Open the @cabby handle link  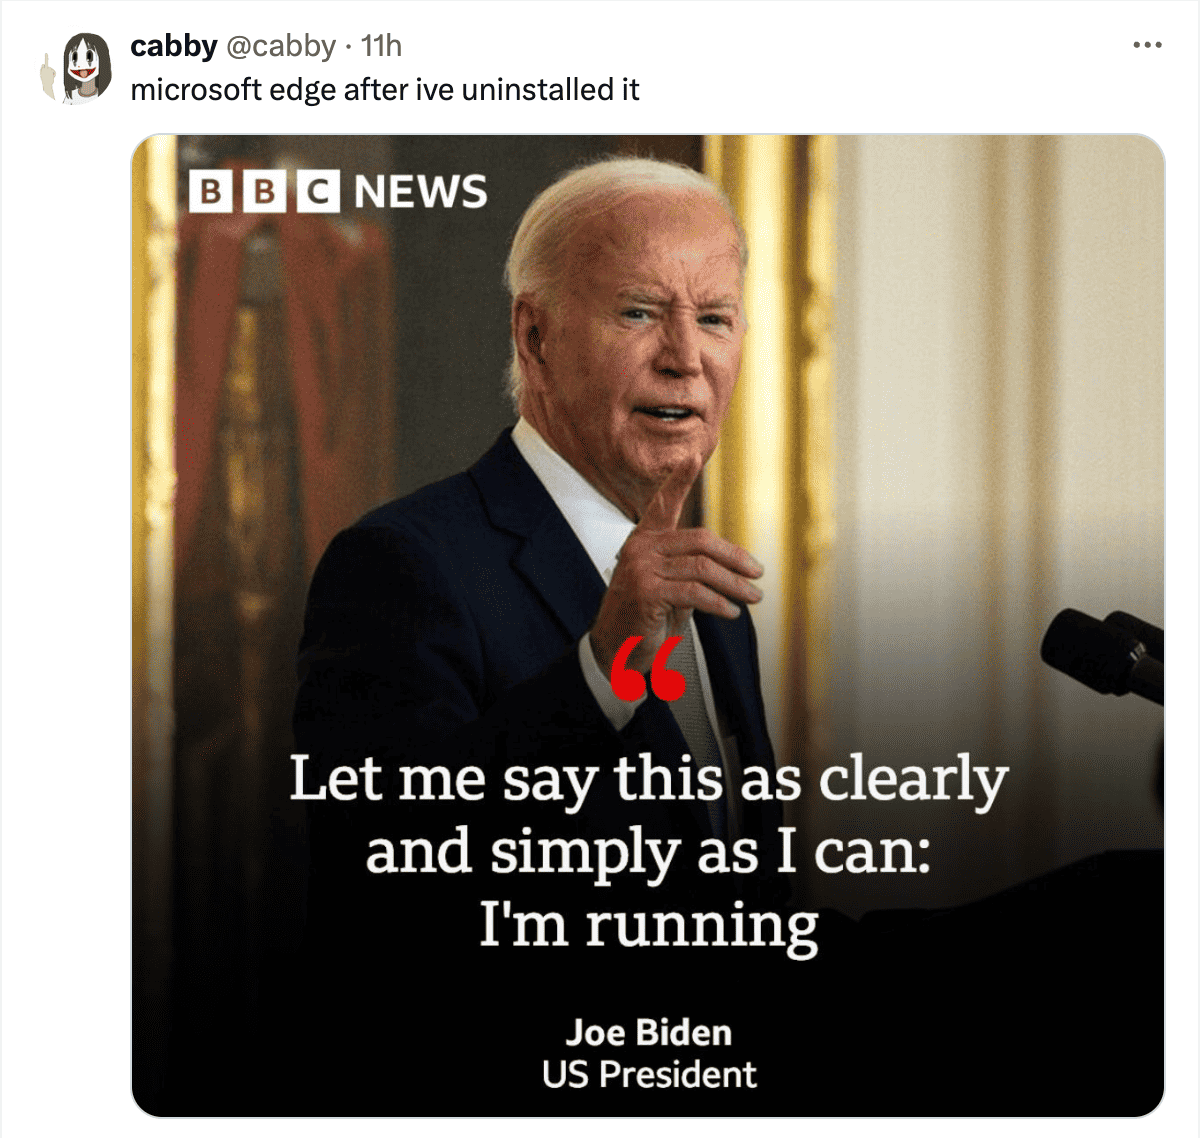(x=279, y=46)
